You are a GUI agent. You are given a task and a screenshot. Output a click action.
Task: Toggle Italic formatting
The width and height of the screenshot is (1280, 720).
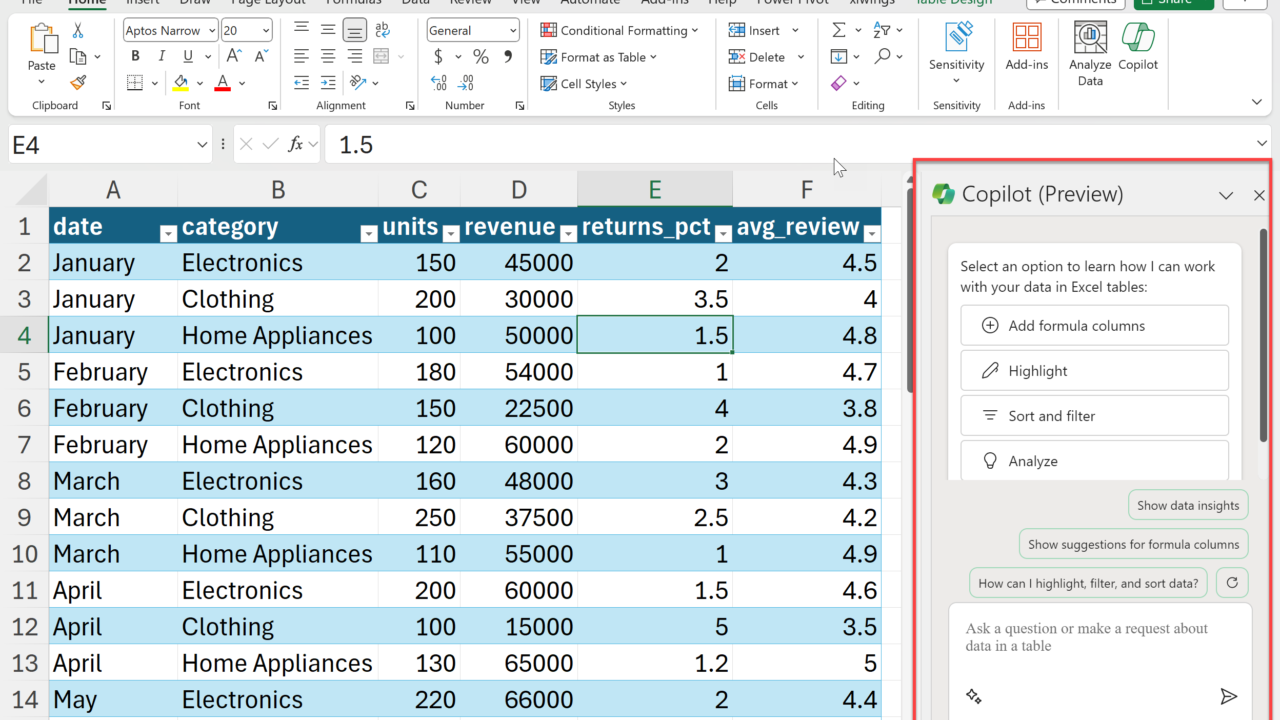coord(160,57)
